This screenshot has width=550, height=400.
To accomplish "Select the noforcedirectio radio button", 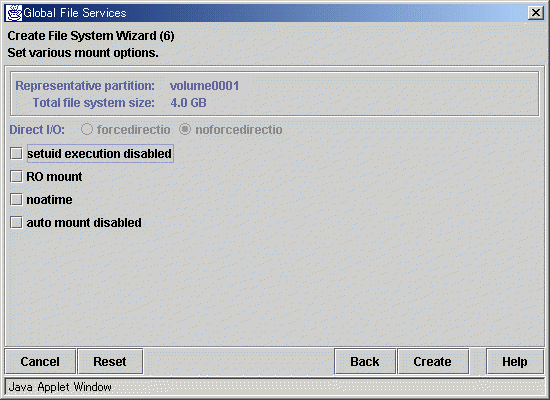I will [x=185, y=129].
